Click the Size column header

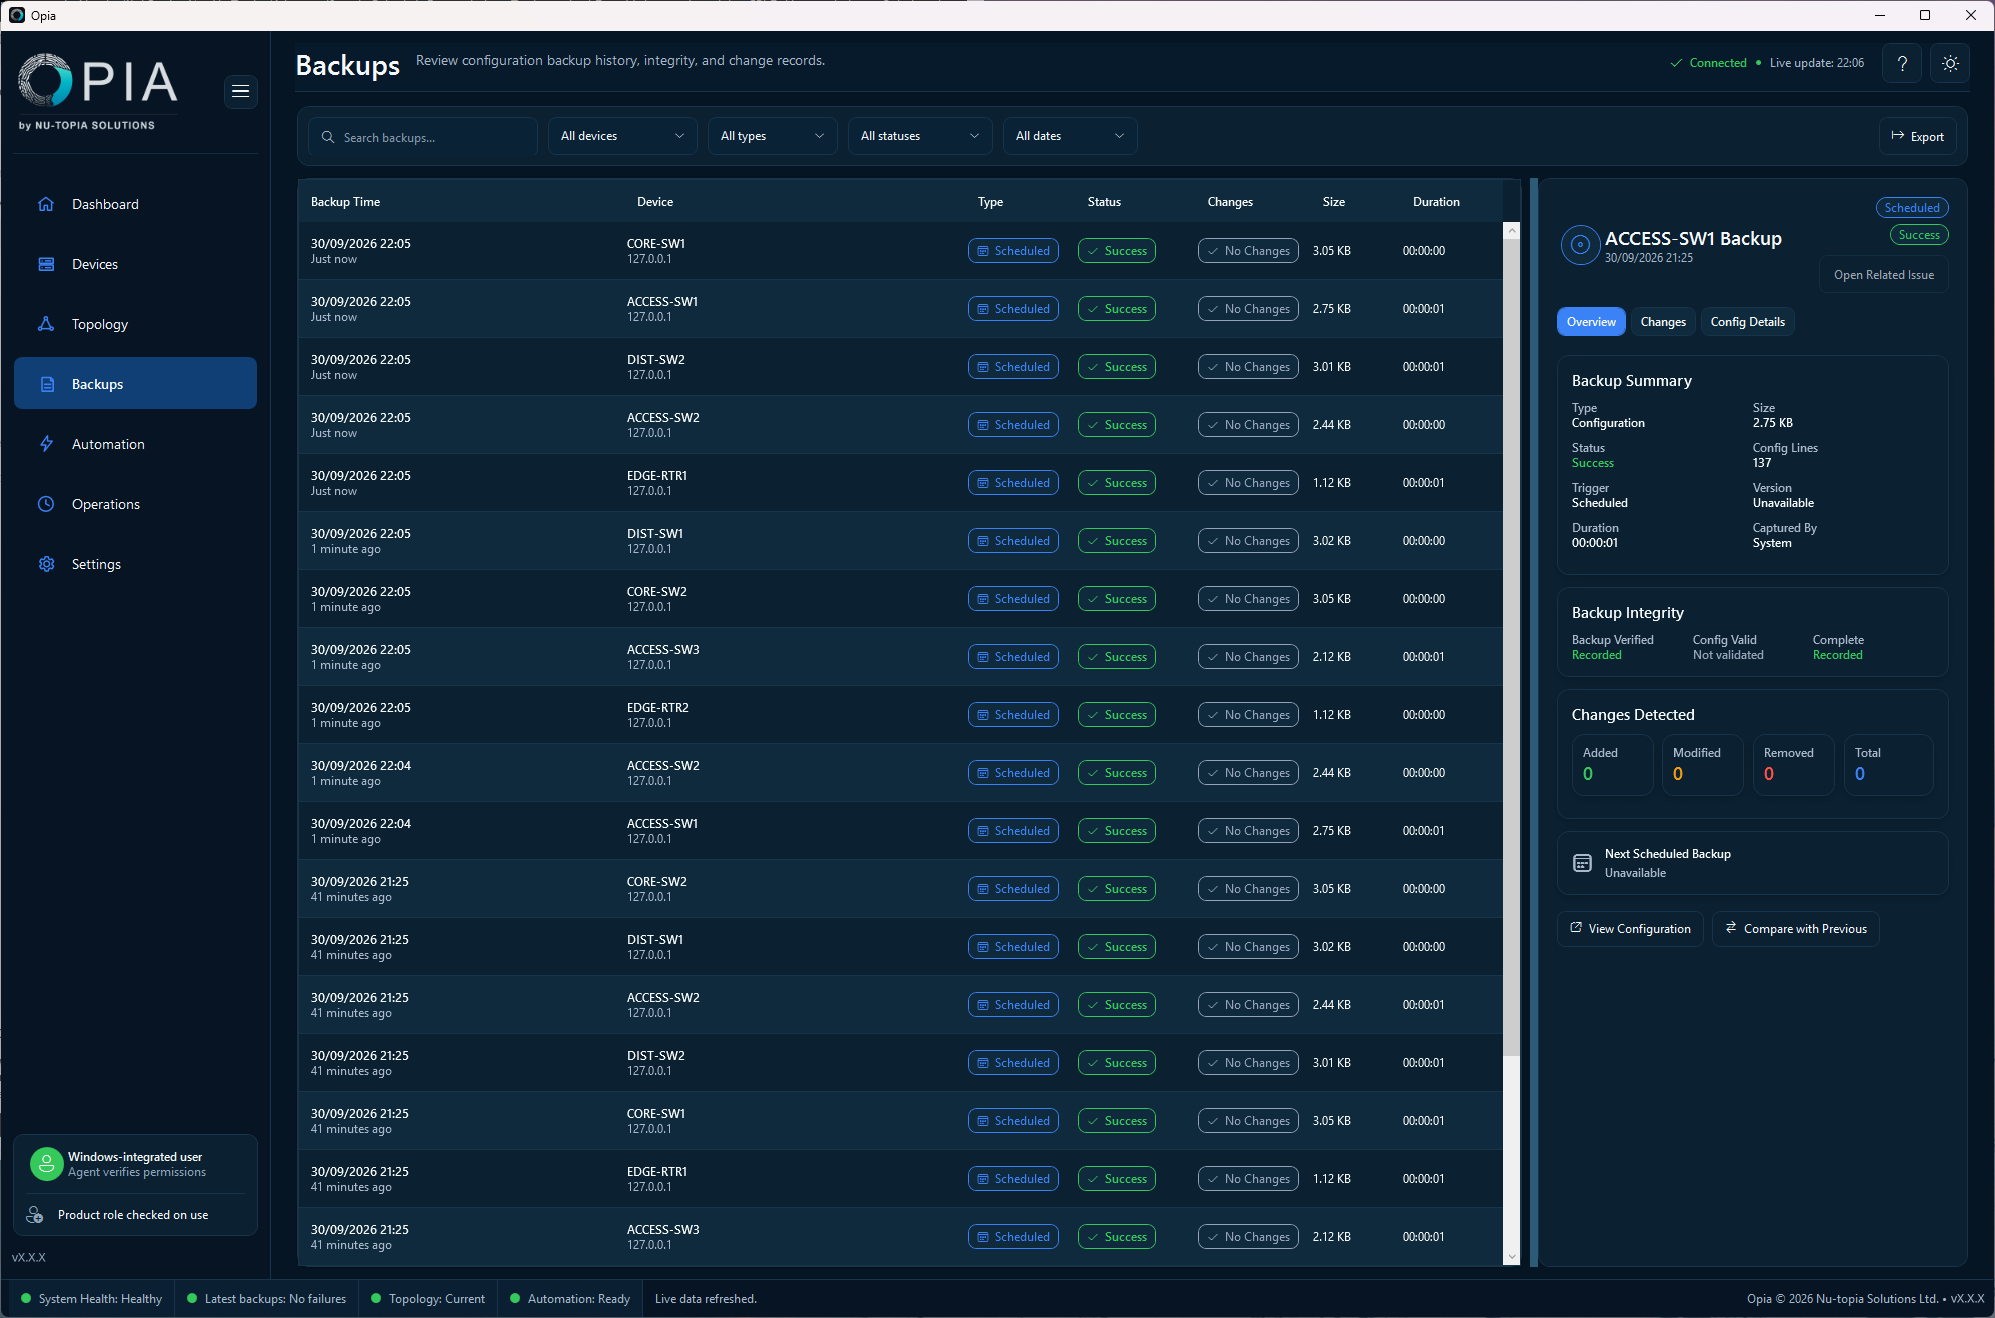click(1334, 202)
